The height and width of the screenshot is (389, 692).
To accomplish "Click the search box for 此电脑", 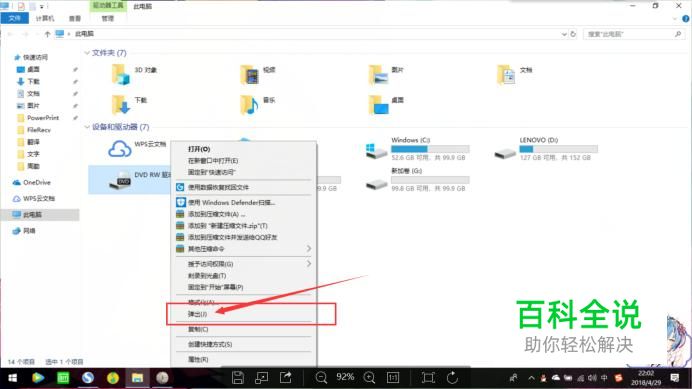I will coord(633,34).
